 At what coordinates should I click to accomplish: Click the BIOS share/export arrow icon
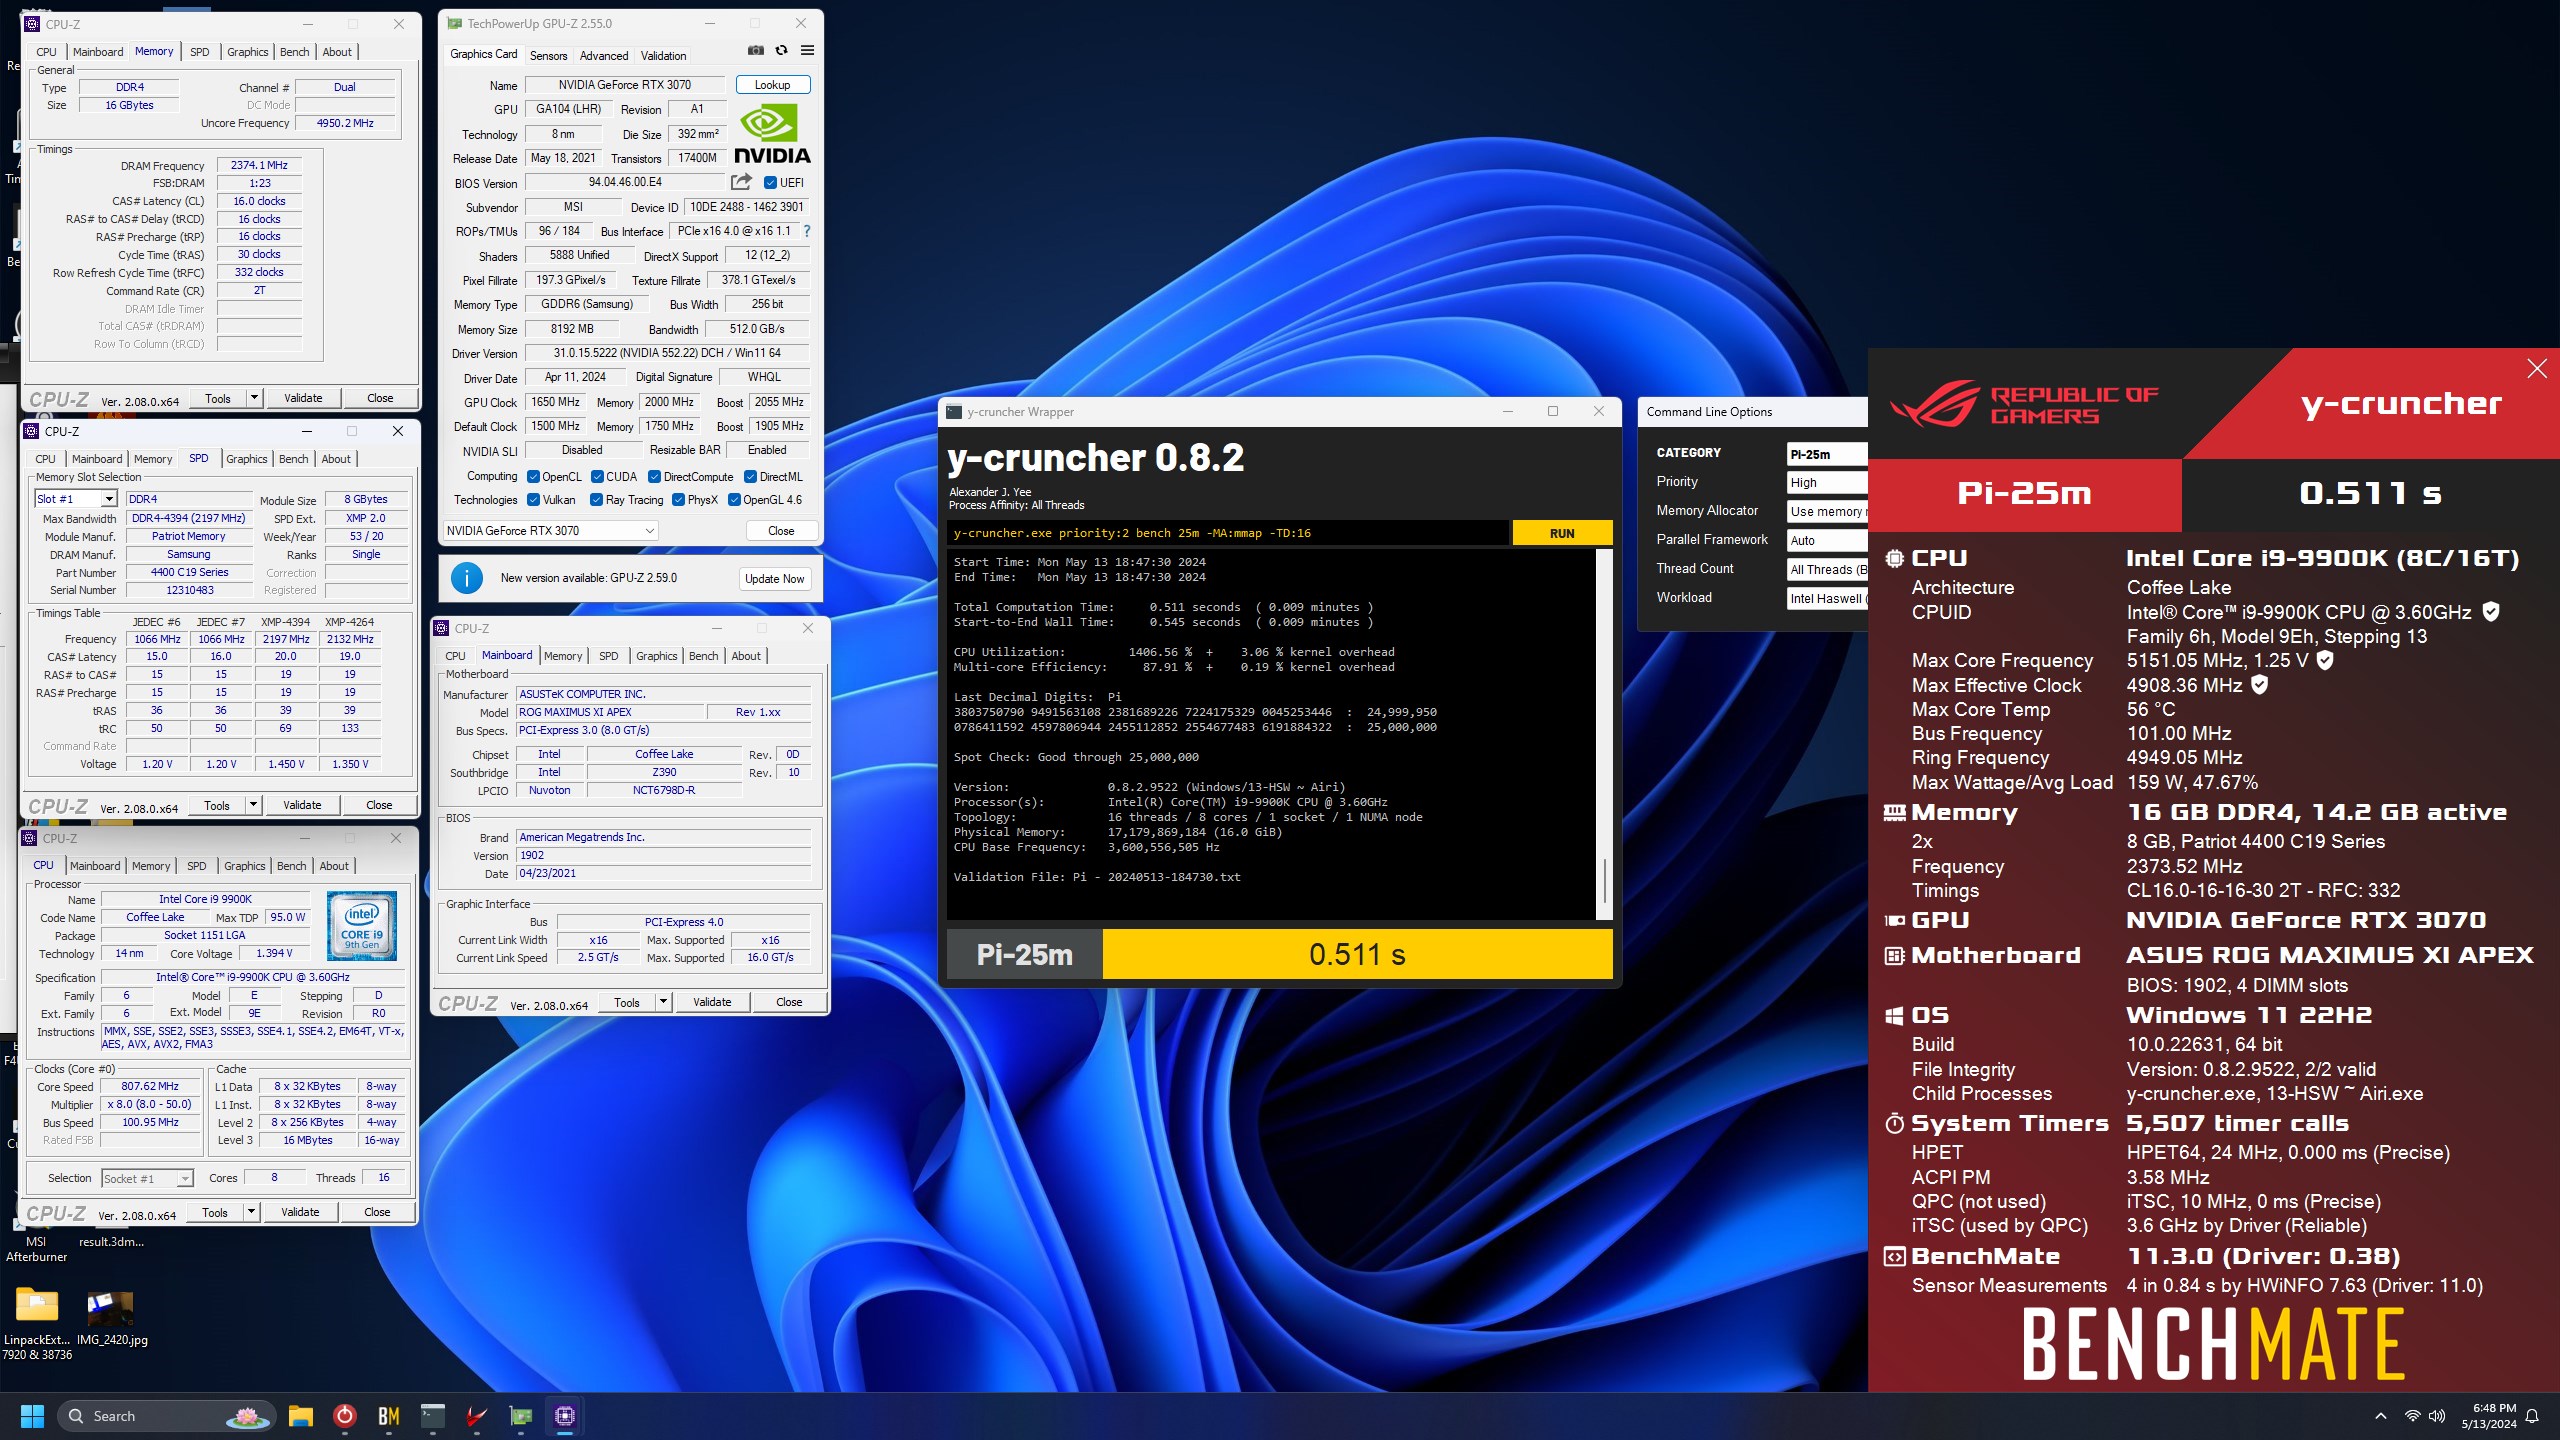(741, 182)
